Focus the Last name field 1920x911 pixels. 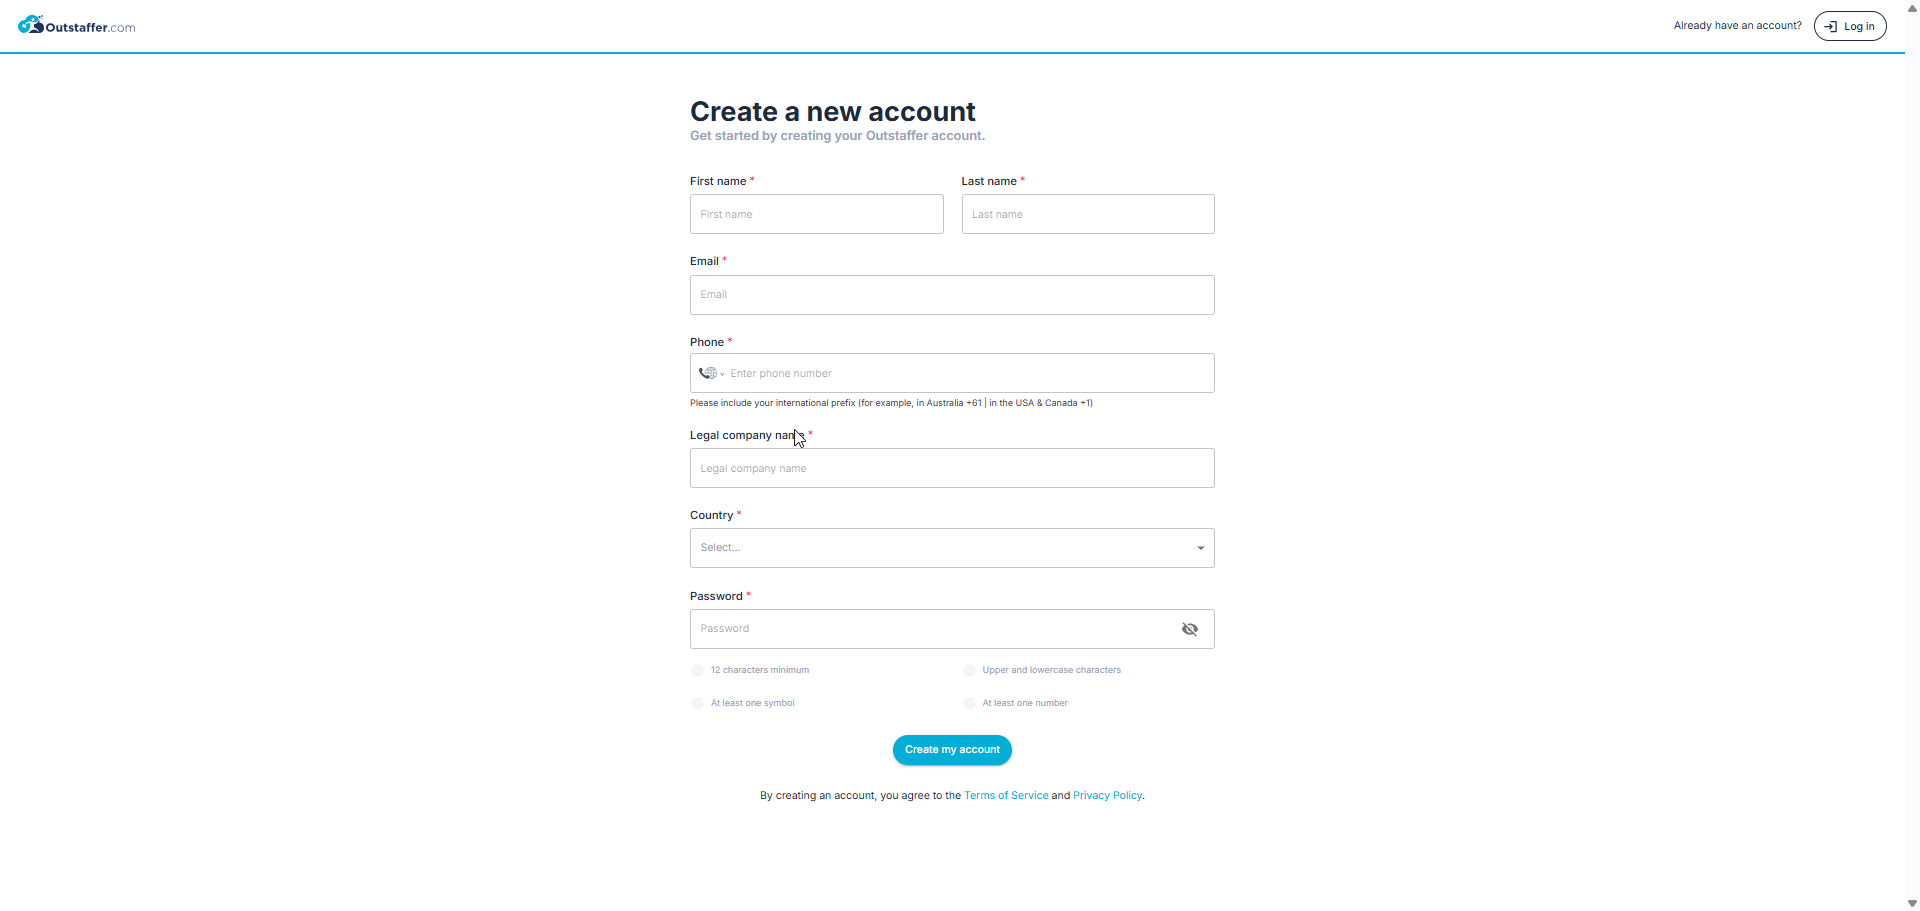click(1088, 214)
